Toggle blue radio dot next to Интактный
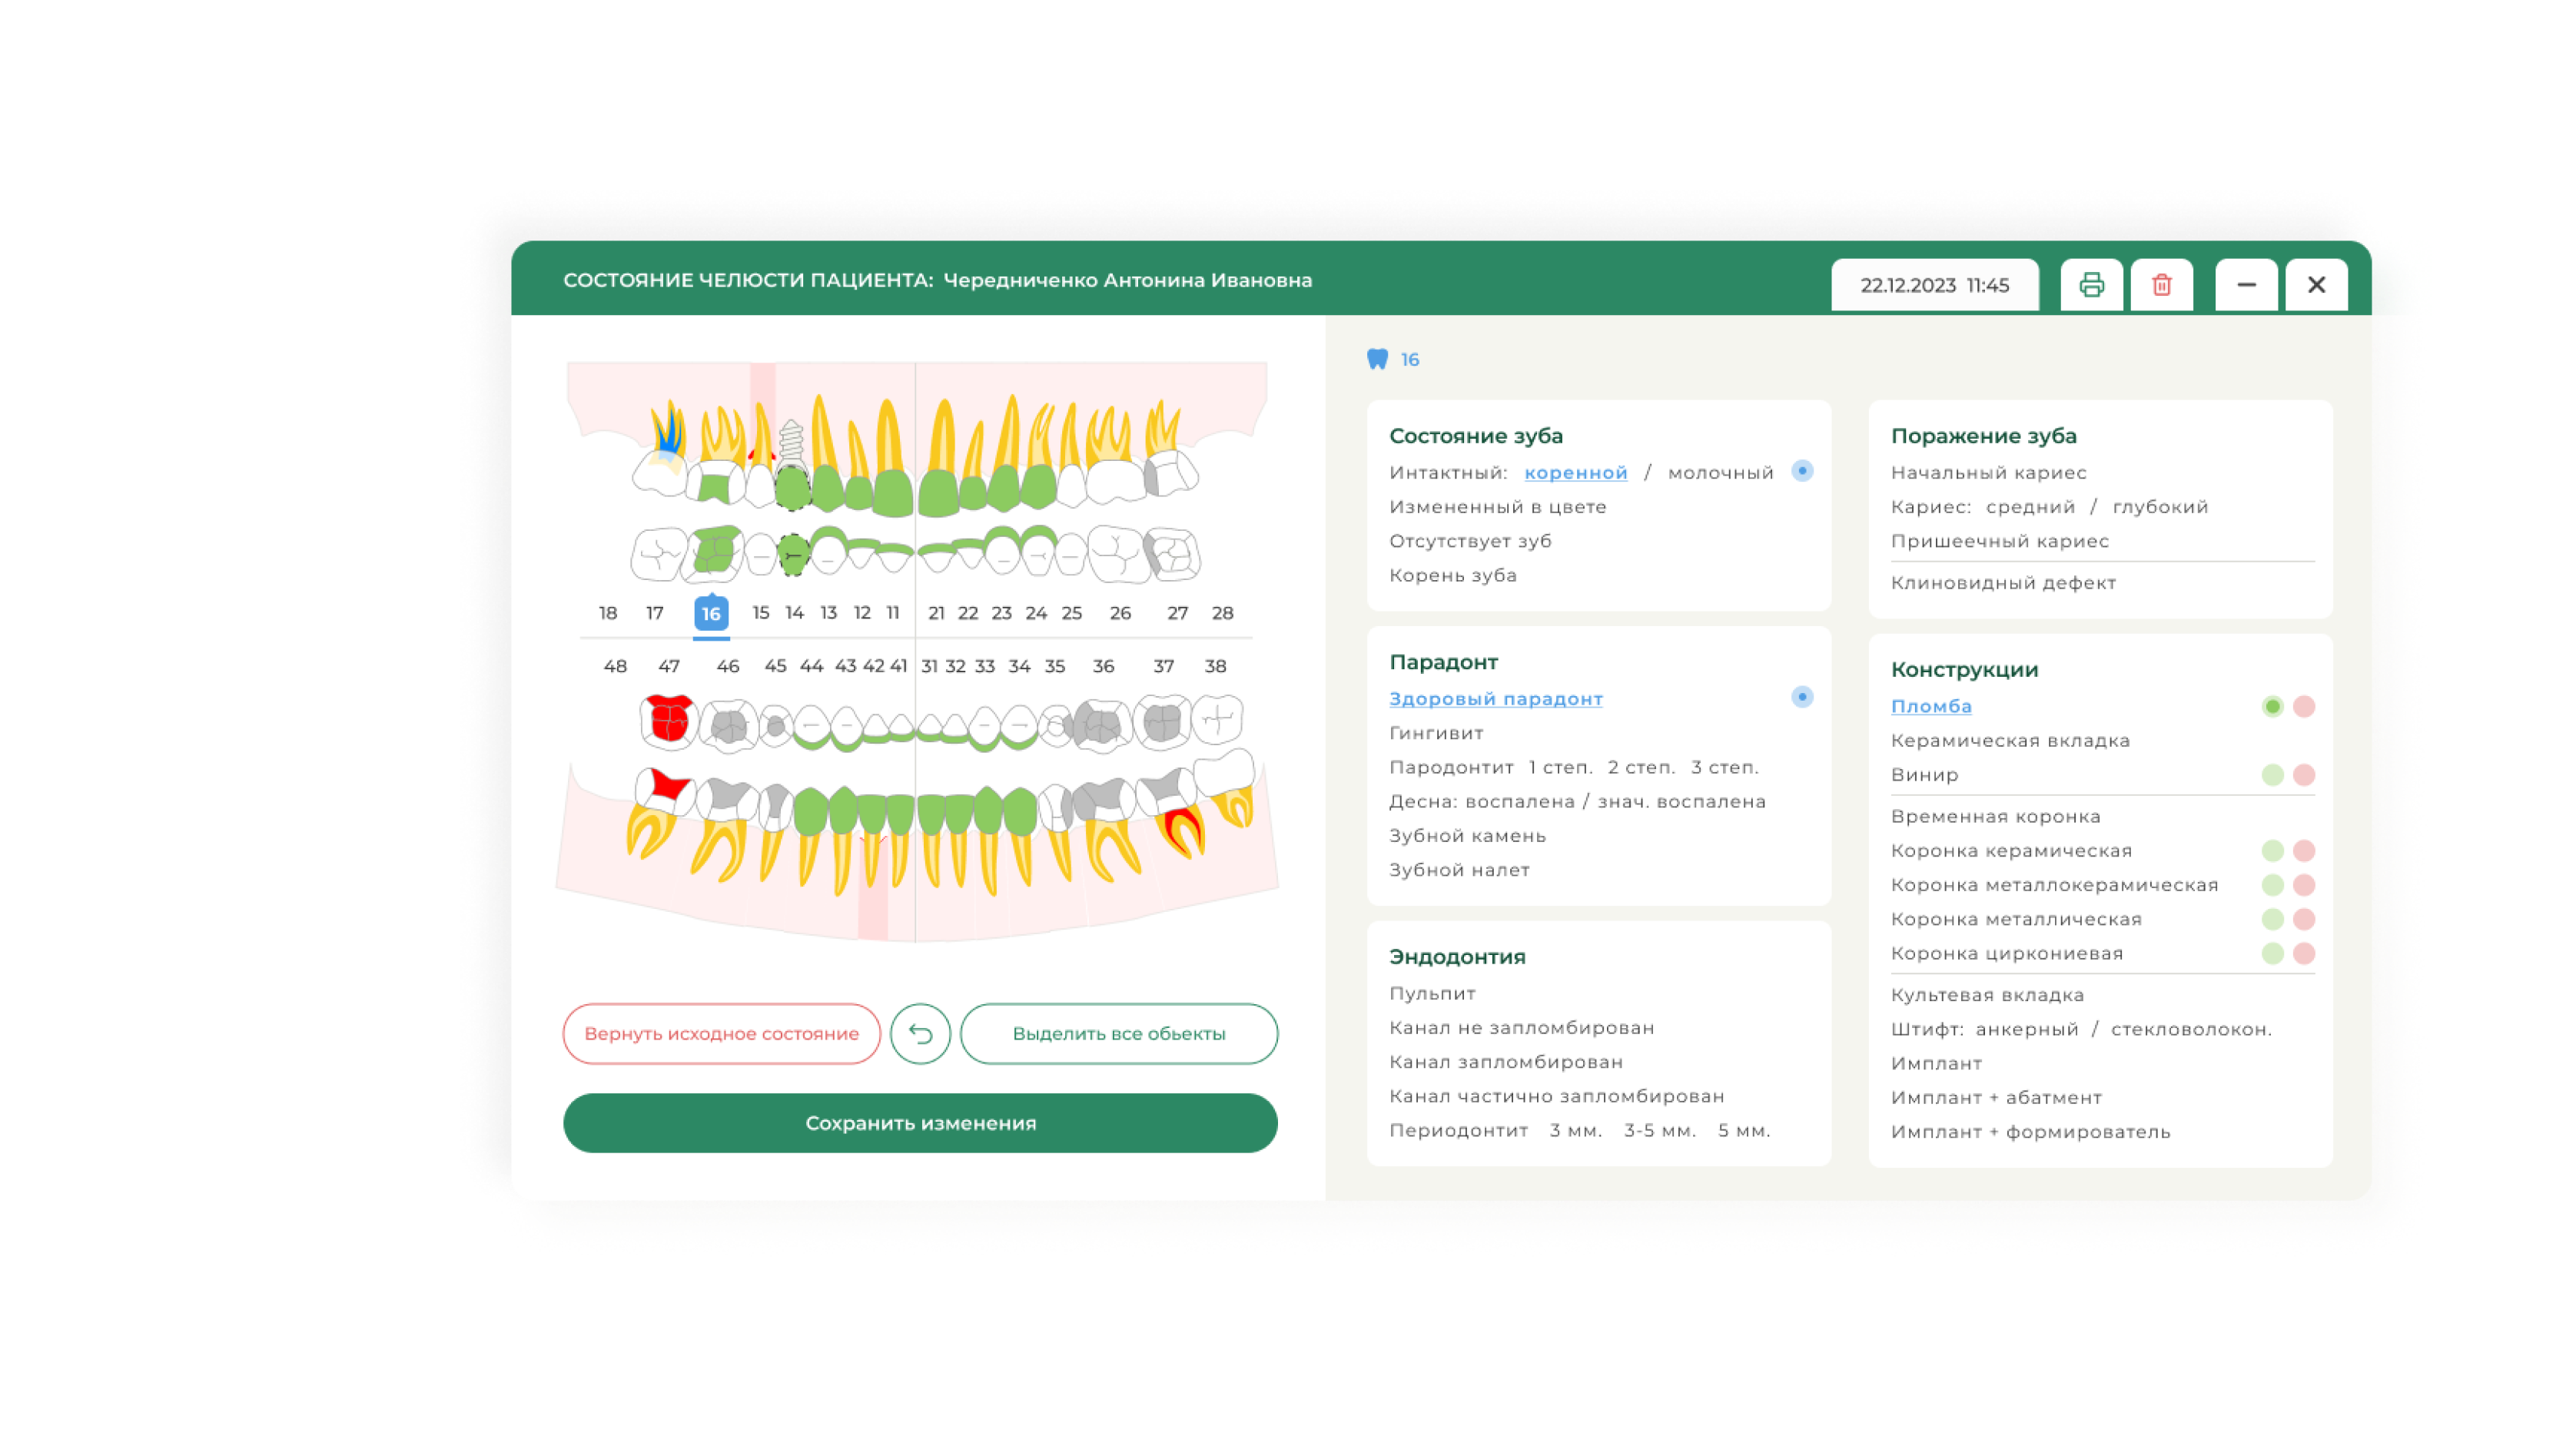This screenshot has height=1439, width=2576. (1802, 471)
